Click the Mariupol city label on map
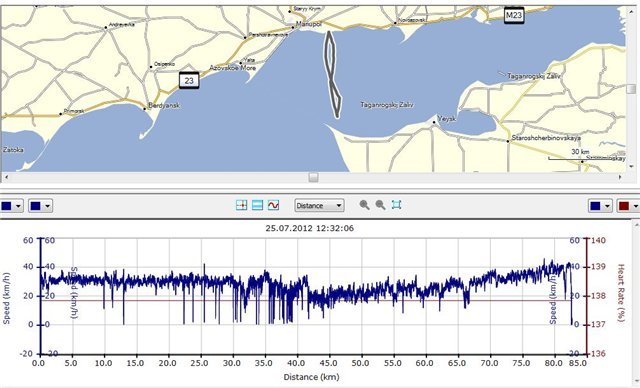This screenshot has height=388, width=640. [309, 24]
